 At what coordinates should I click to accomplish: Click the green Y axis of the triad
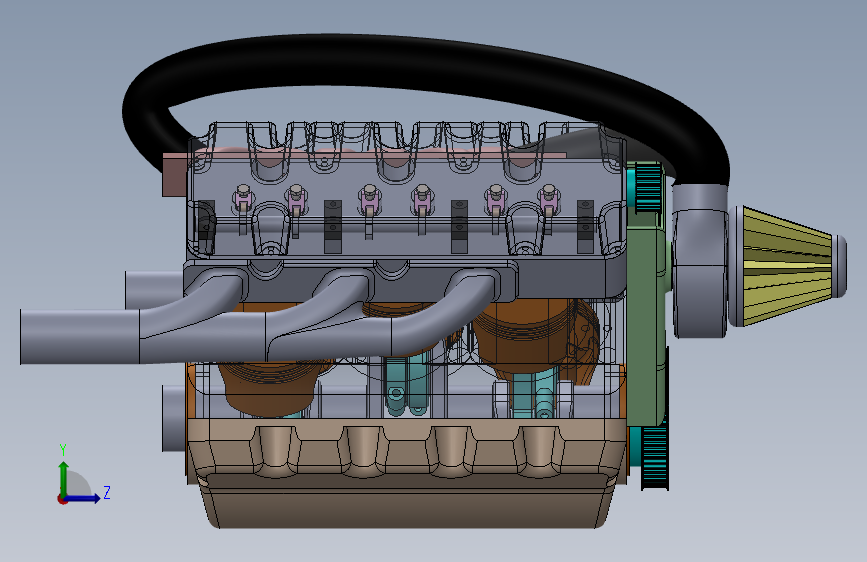tap(64, 478)
